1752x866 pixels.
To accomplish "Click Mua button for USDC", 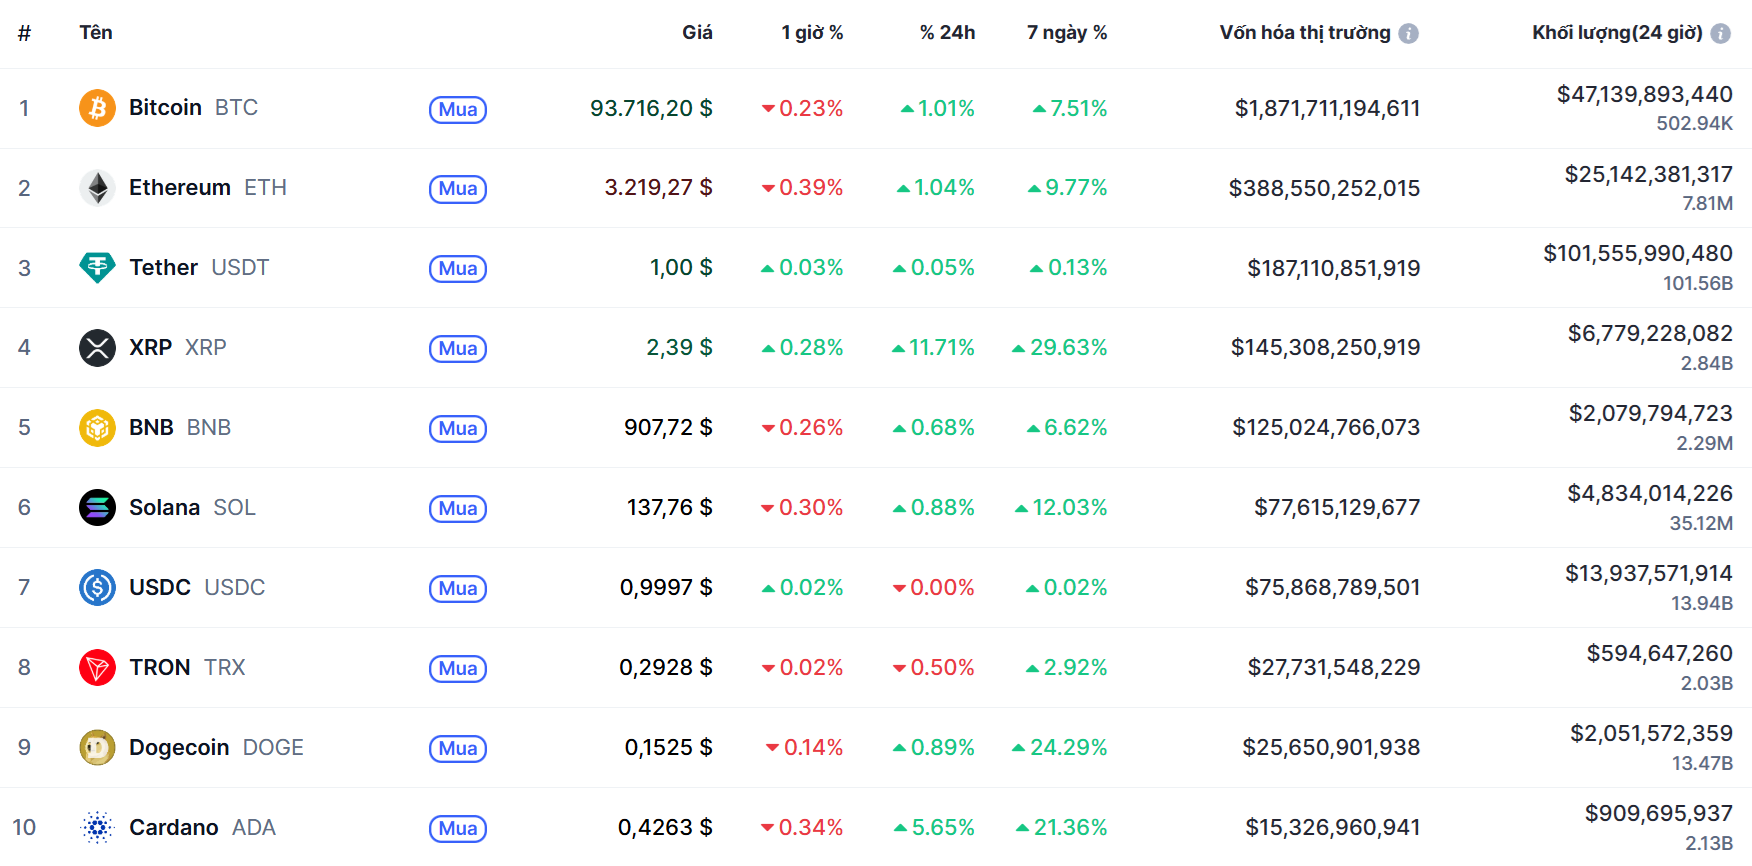I will click(458, 589).
